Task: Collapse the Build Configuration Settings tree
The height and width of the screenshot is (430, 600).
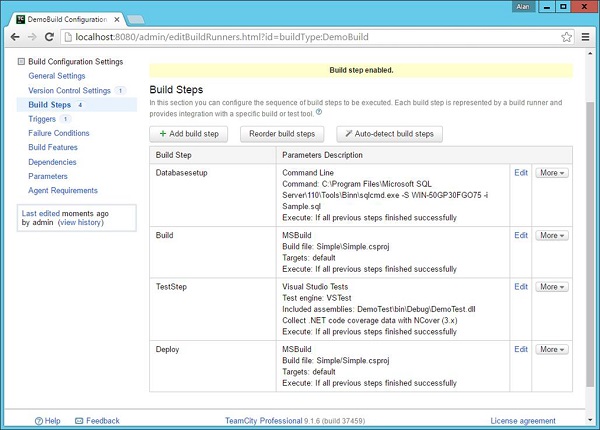Action: click(x=21, y=62)
